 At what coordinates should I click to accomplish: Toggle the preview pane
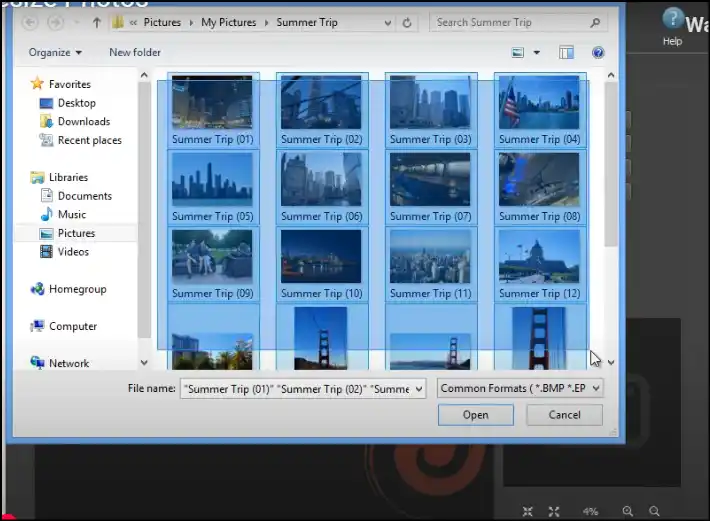click(566, 53)
